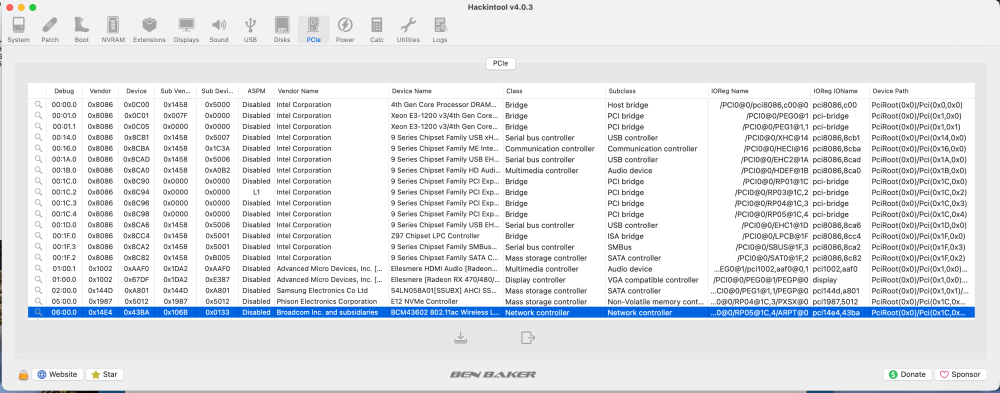This screenshot has width=1000, height=393.
Task: Click the Host bridge subclass cell
Action: [x=628, y=105]
